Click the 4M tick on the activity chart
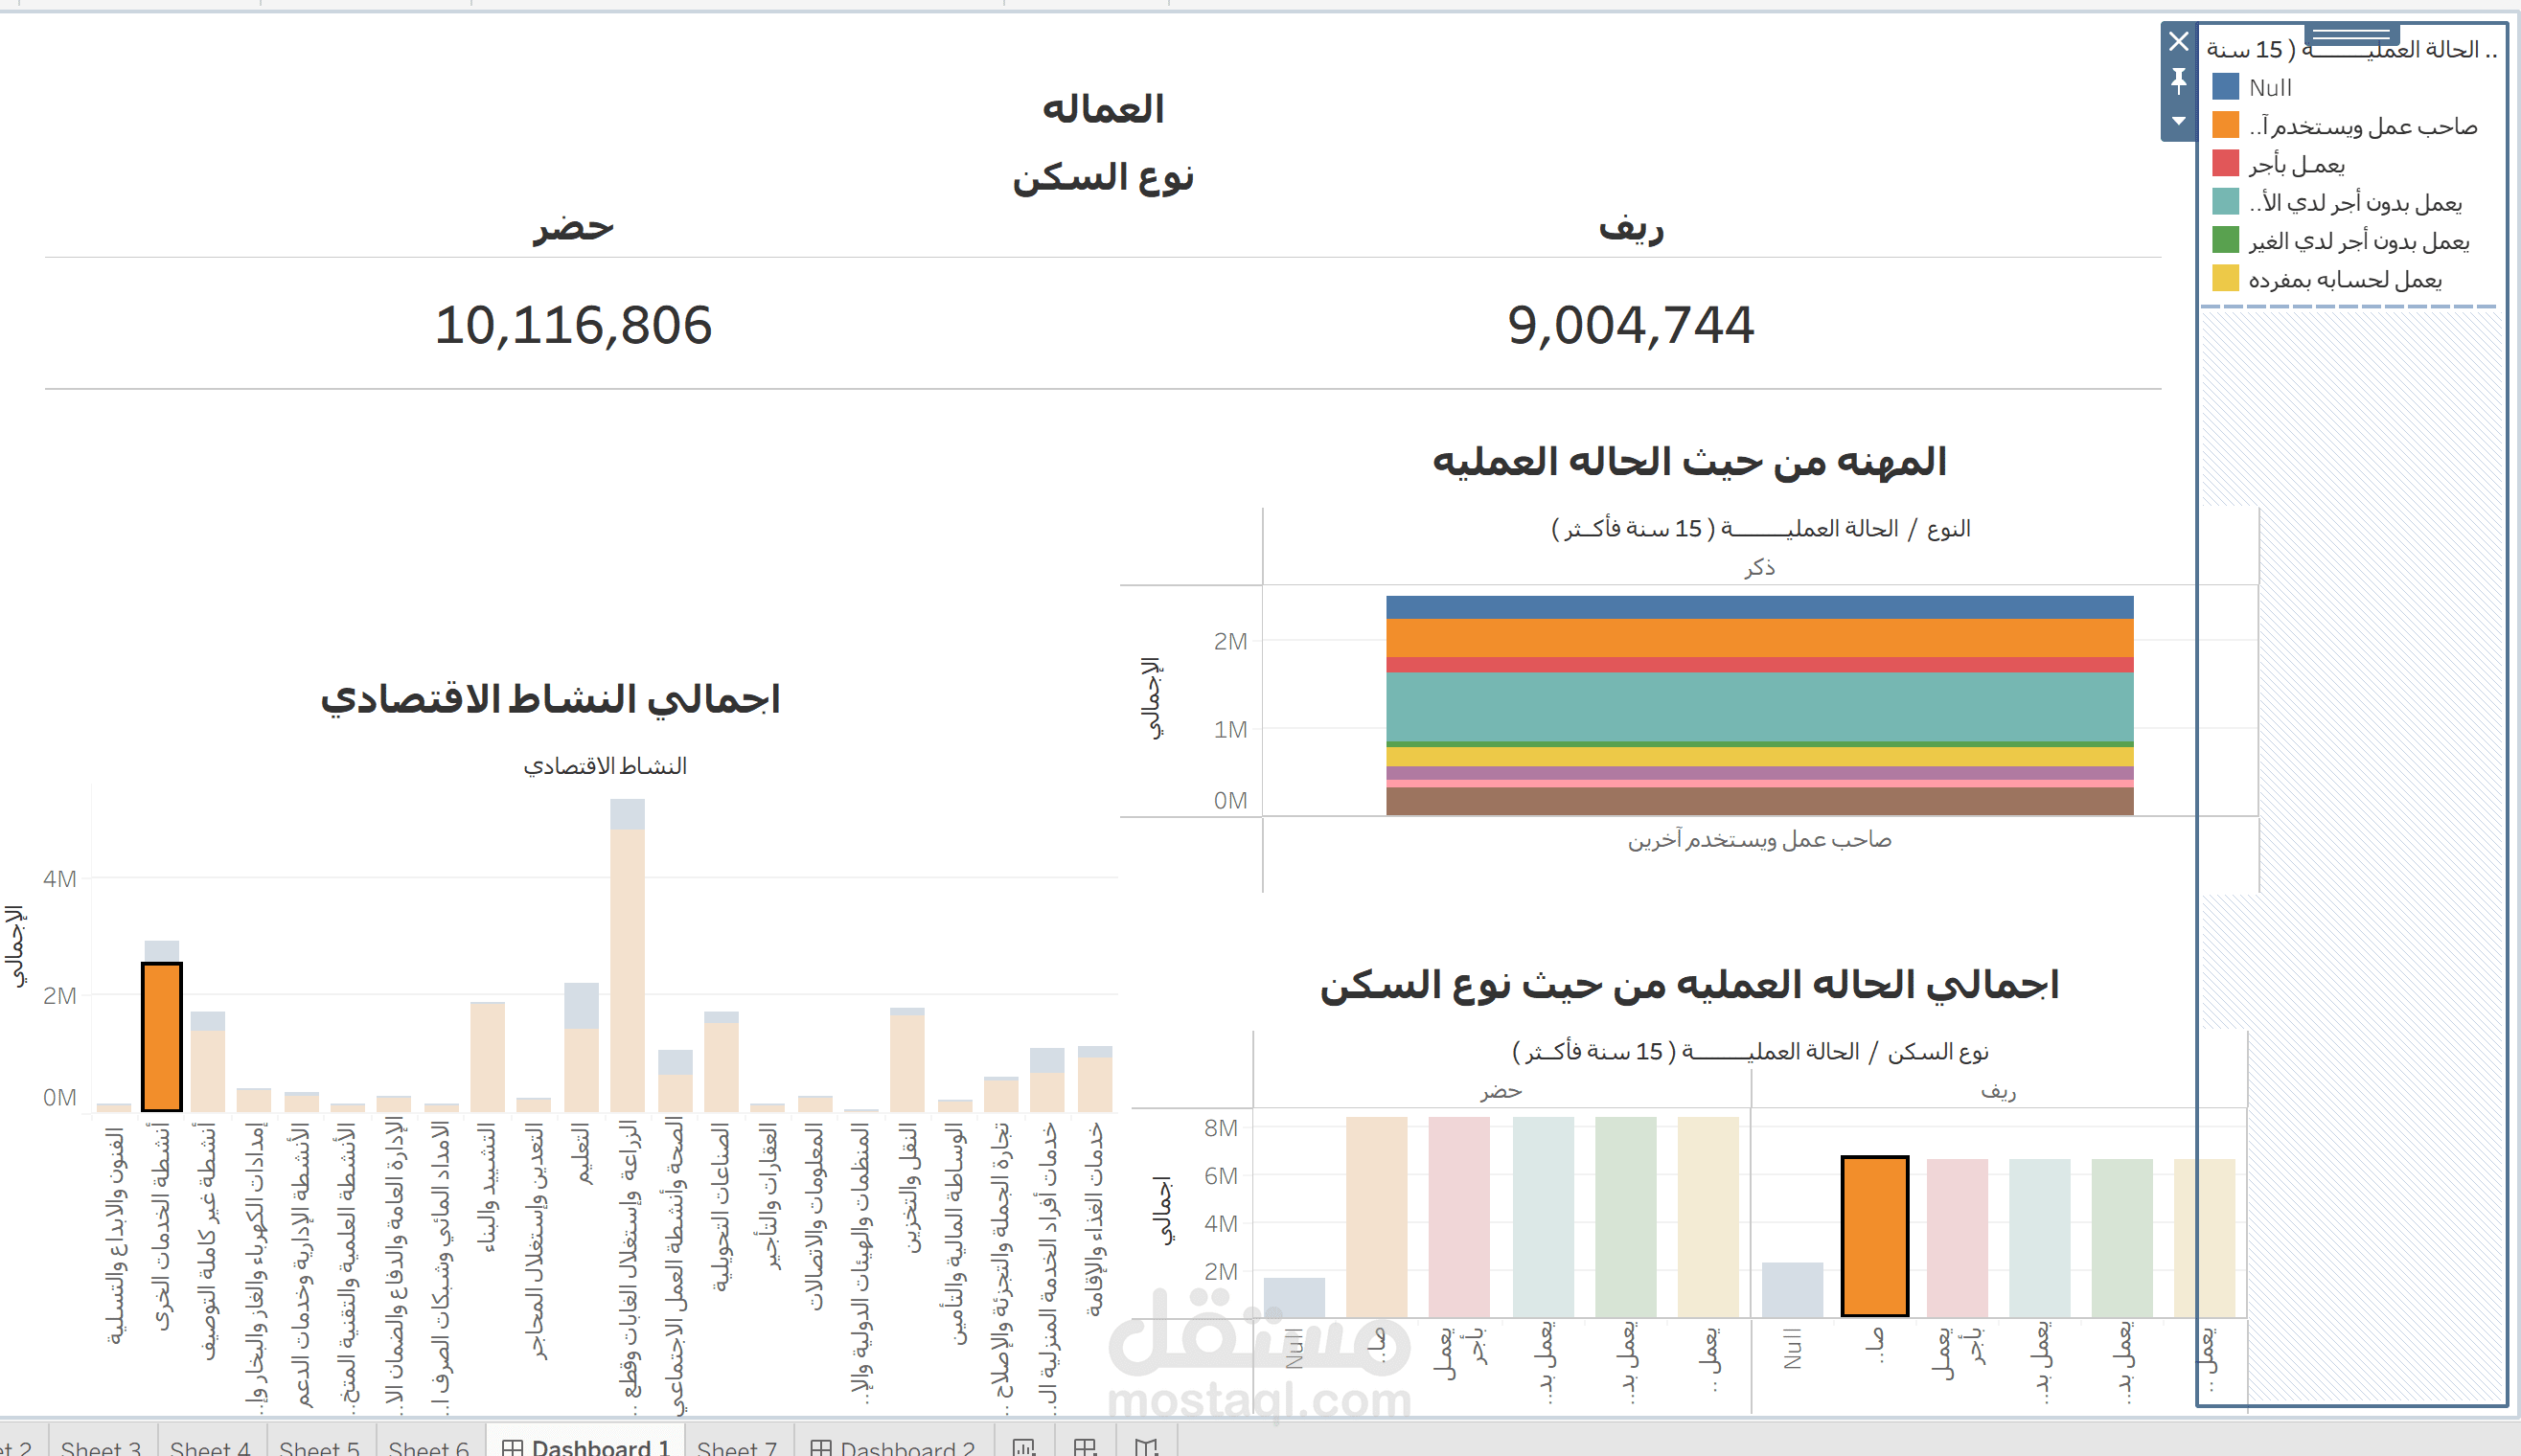2521x1456 pixels. tap(60, 878)
